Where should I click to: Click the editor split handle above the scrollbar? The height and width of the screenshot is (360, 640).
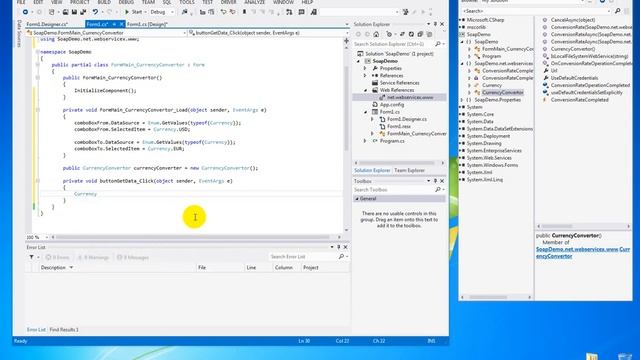(347, 40)
